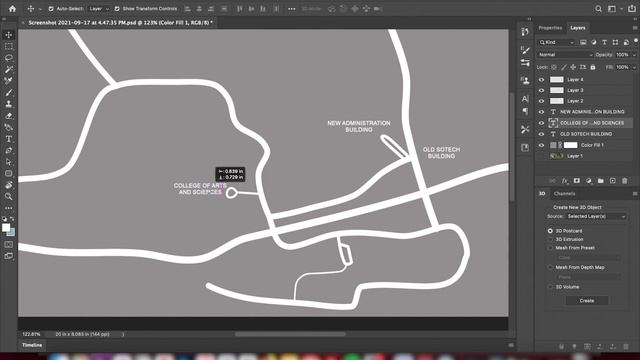
Task: Toggle Show Transform Controls checkbox
Action: coord(117,9)
